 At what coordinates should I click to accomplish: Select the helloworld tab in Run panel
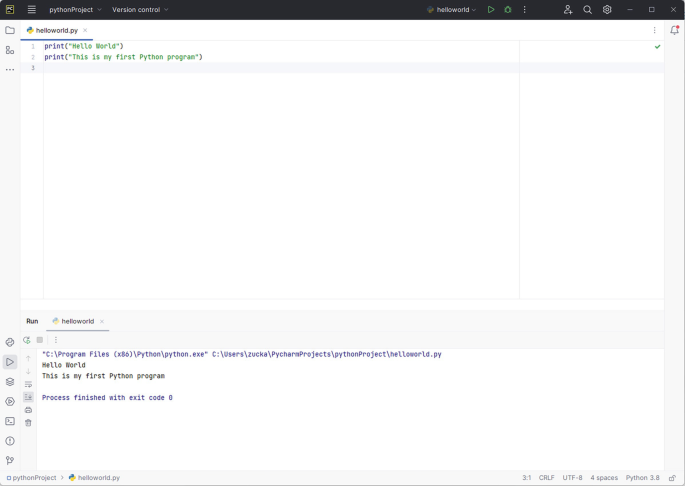[x=77, y=321]
